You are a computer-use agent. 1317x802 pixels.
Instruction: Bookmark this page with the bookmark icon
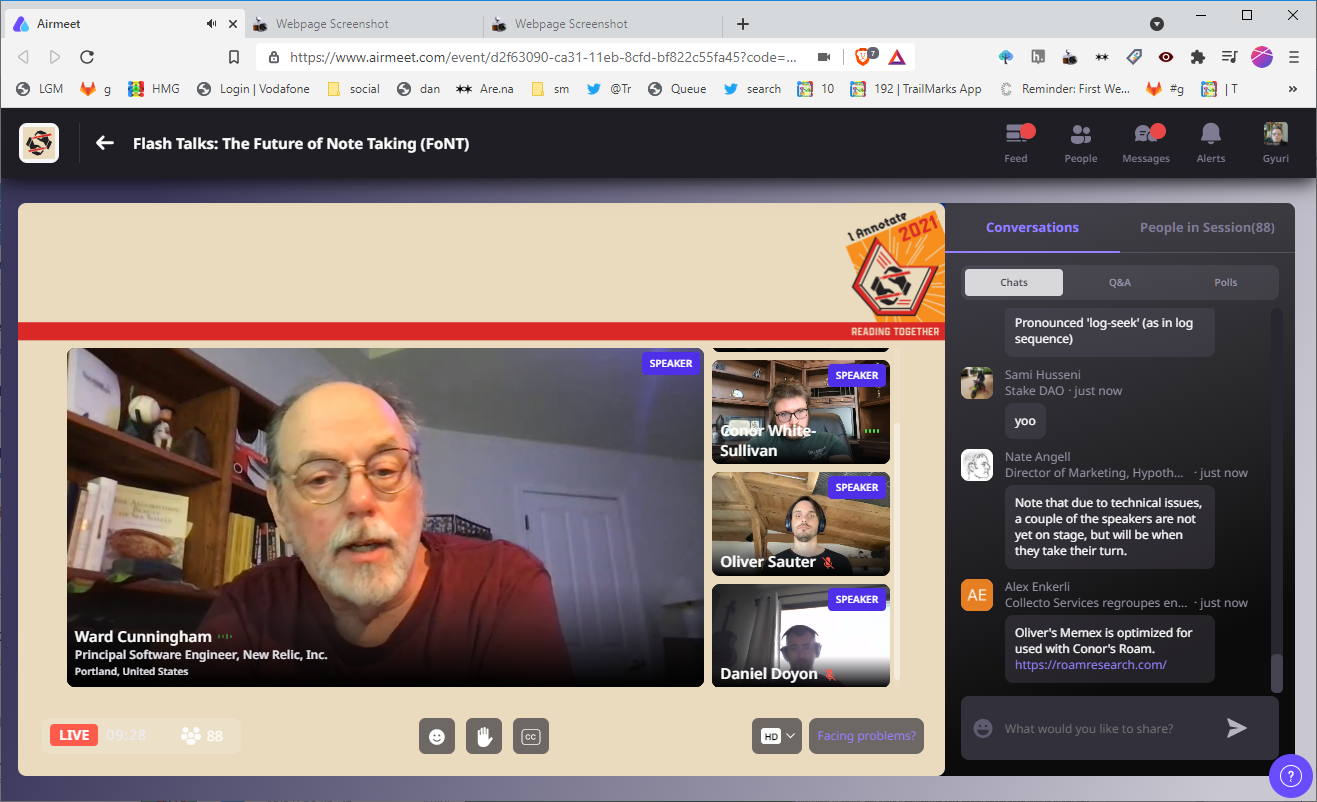234,57
